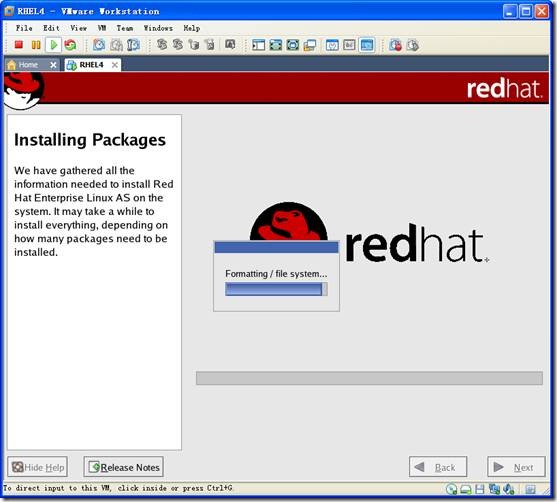Click the record movie icon with red dot

tap(395, 45)
